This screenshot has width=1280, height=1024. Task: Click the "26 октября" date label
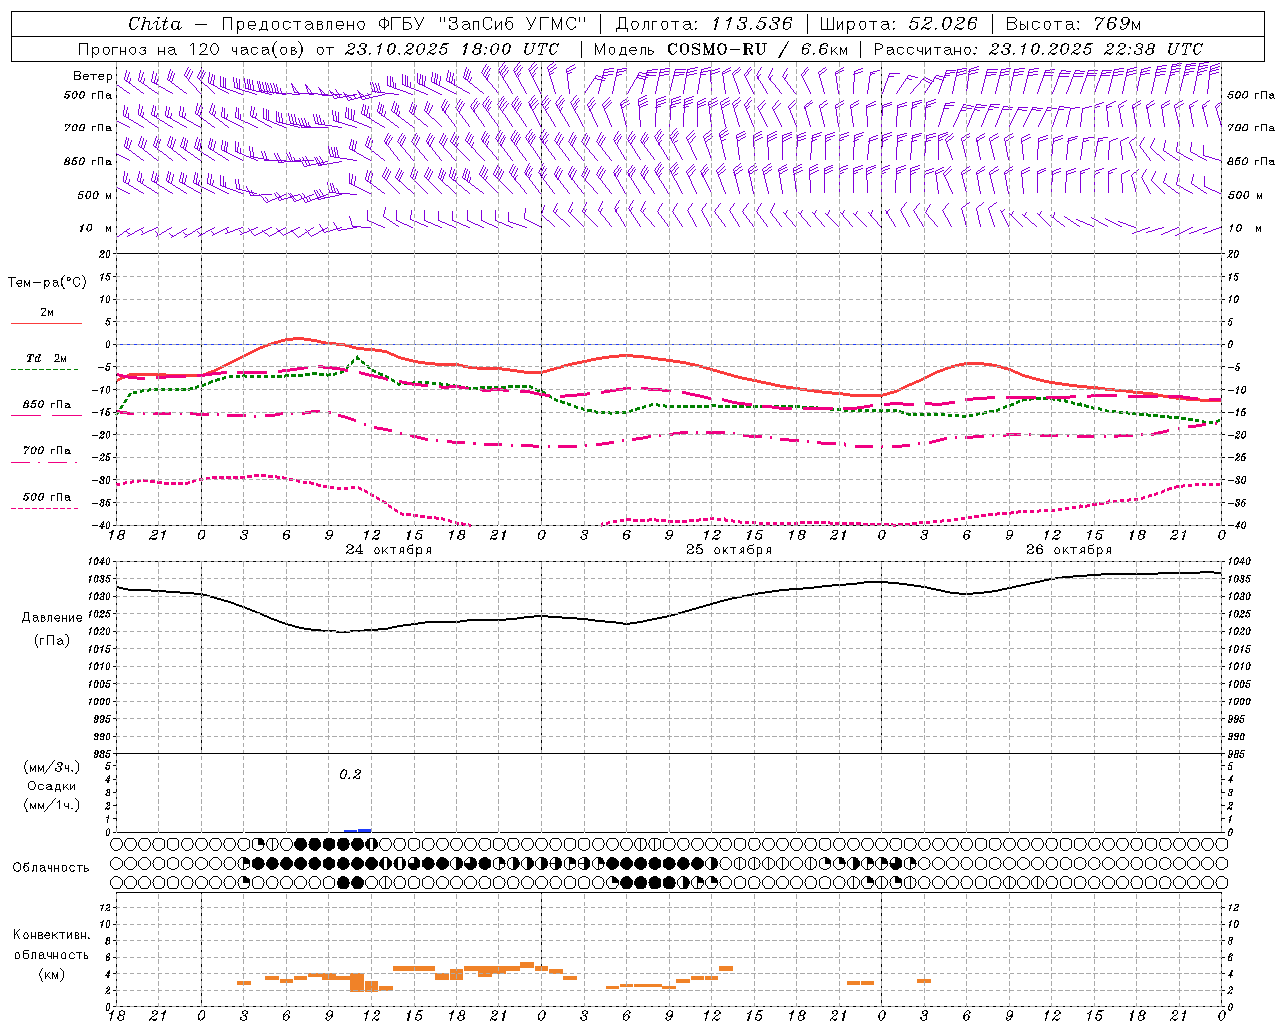(x=1069, y=550)
